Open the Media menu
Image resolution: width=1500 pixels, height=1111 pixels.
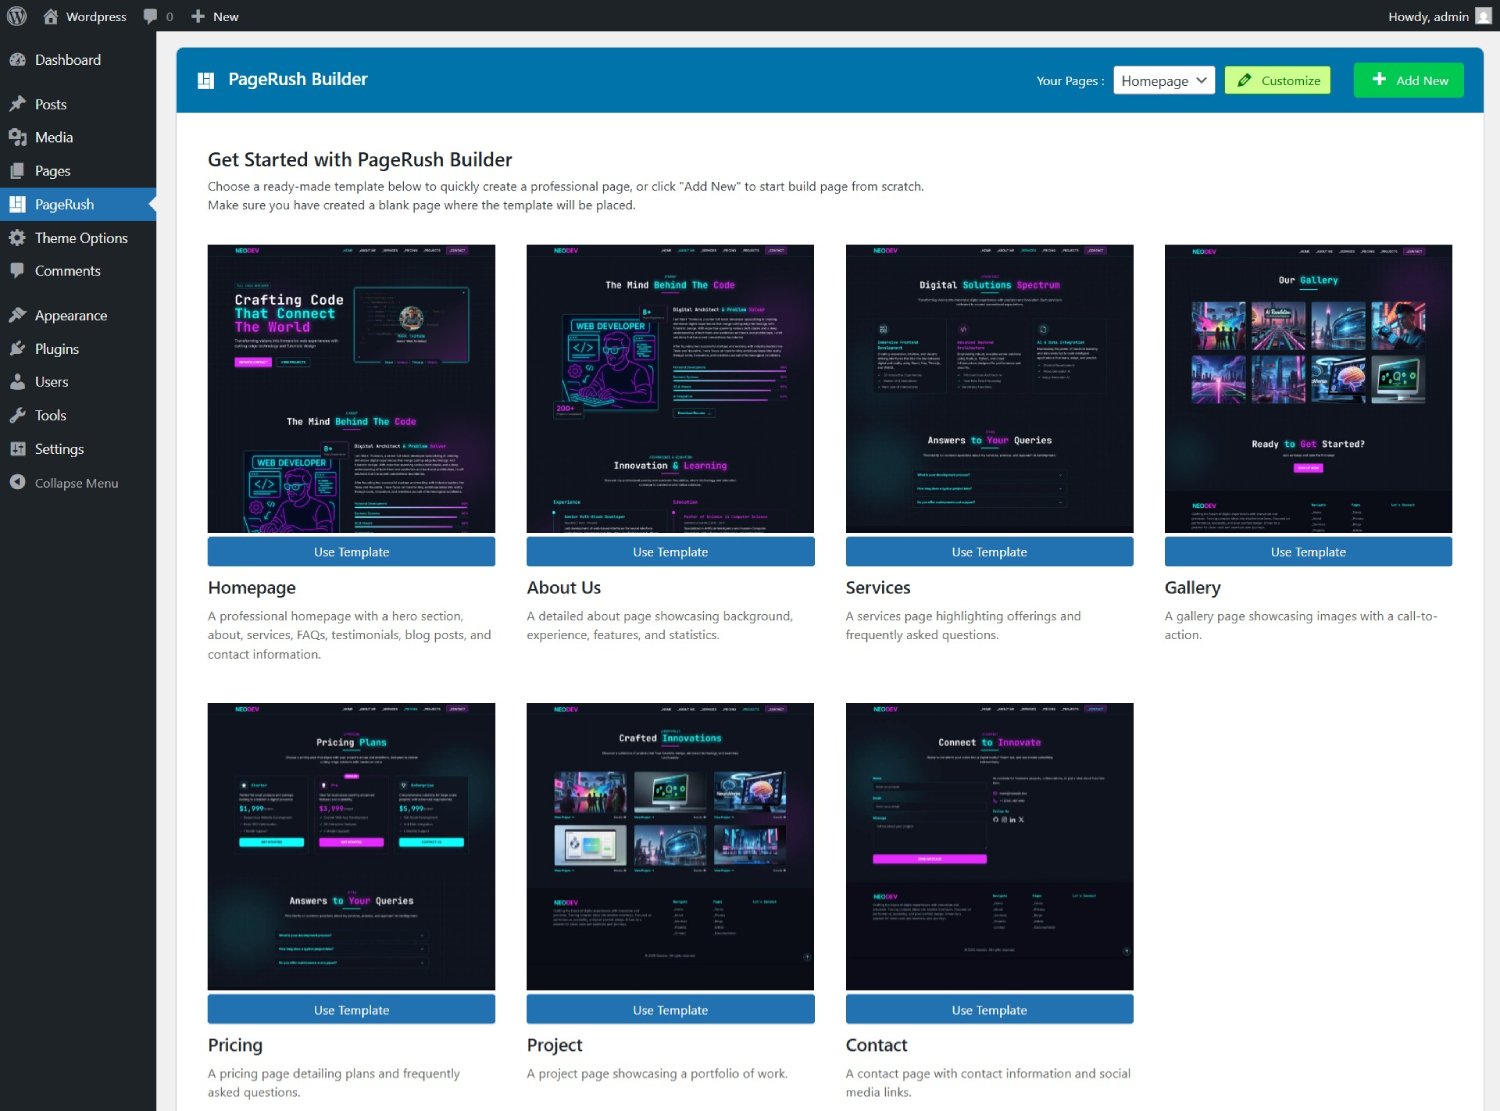pos(78,137)
